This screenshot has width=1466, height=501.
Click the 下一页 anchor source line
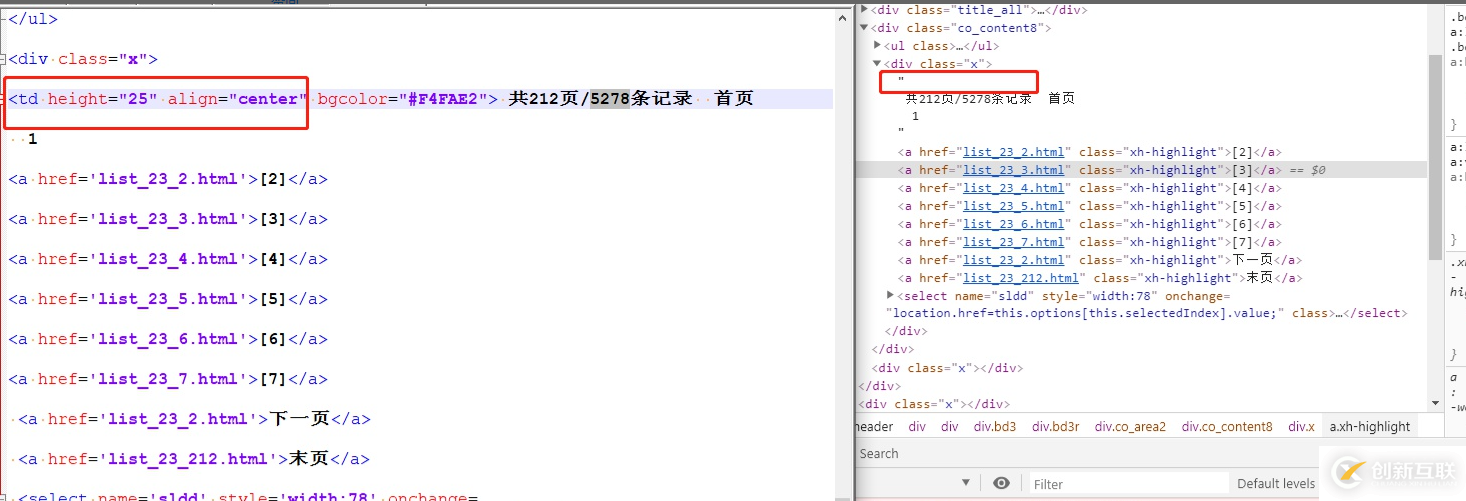pyautogui.click(x=195, y=419)
